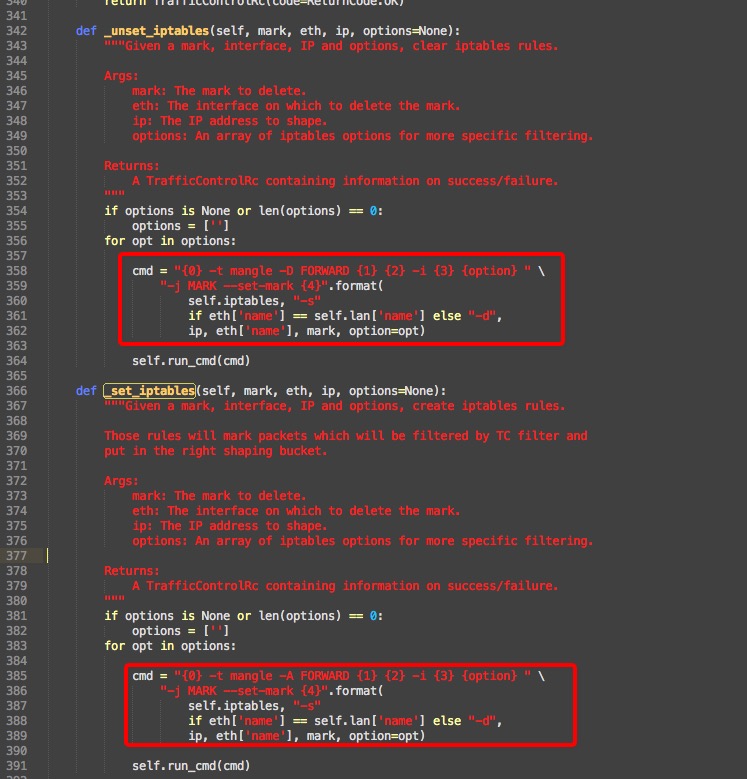747x779 pixels.
Task: Click line number 377 in the gutter
Action: click(x=16, y=556)
